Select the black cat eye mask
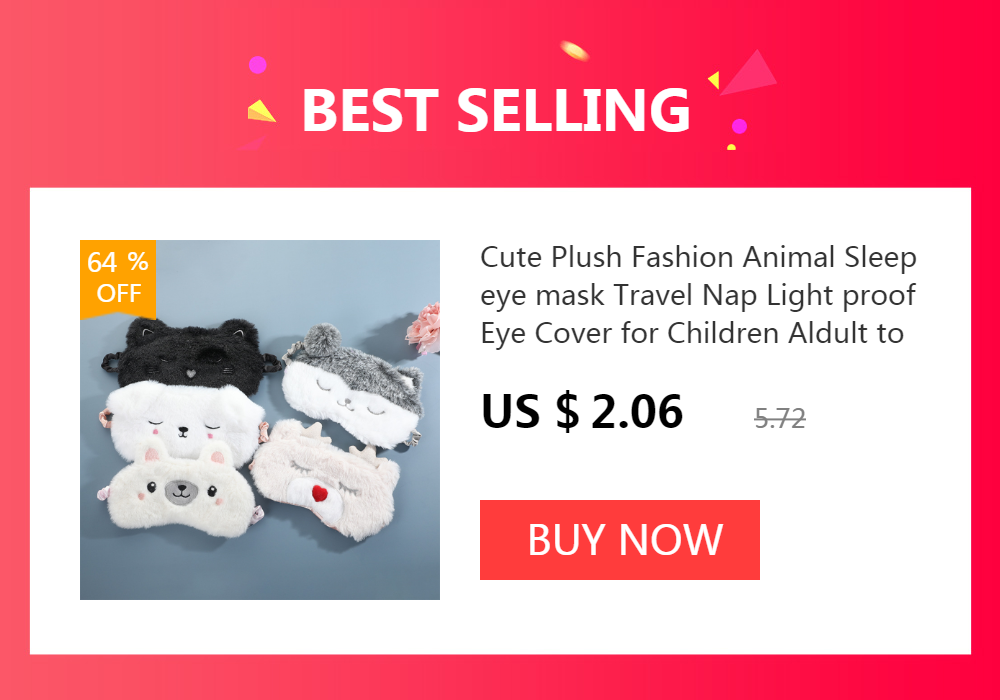Screen dimensions: 1000x700 click(191, 354)
